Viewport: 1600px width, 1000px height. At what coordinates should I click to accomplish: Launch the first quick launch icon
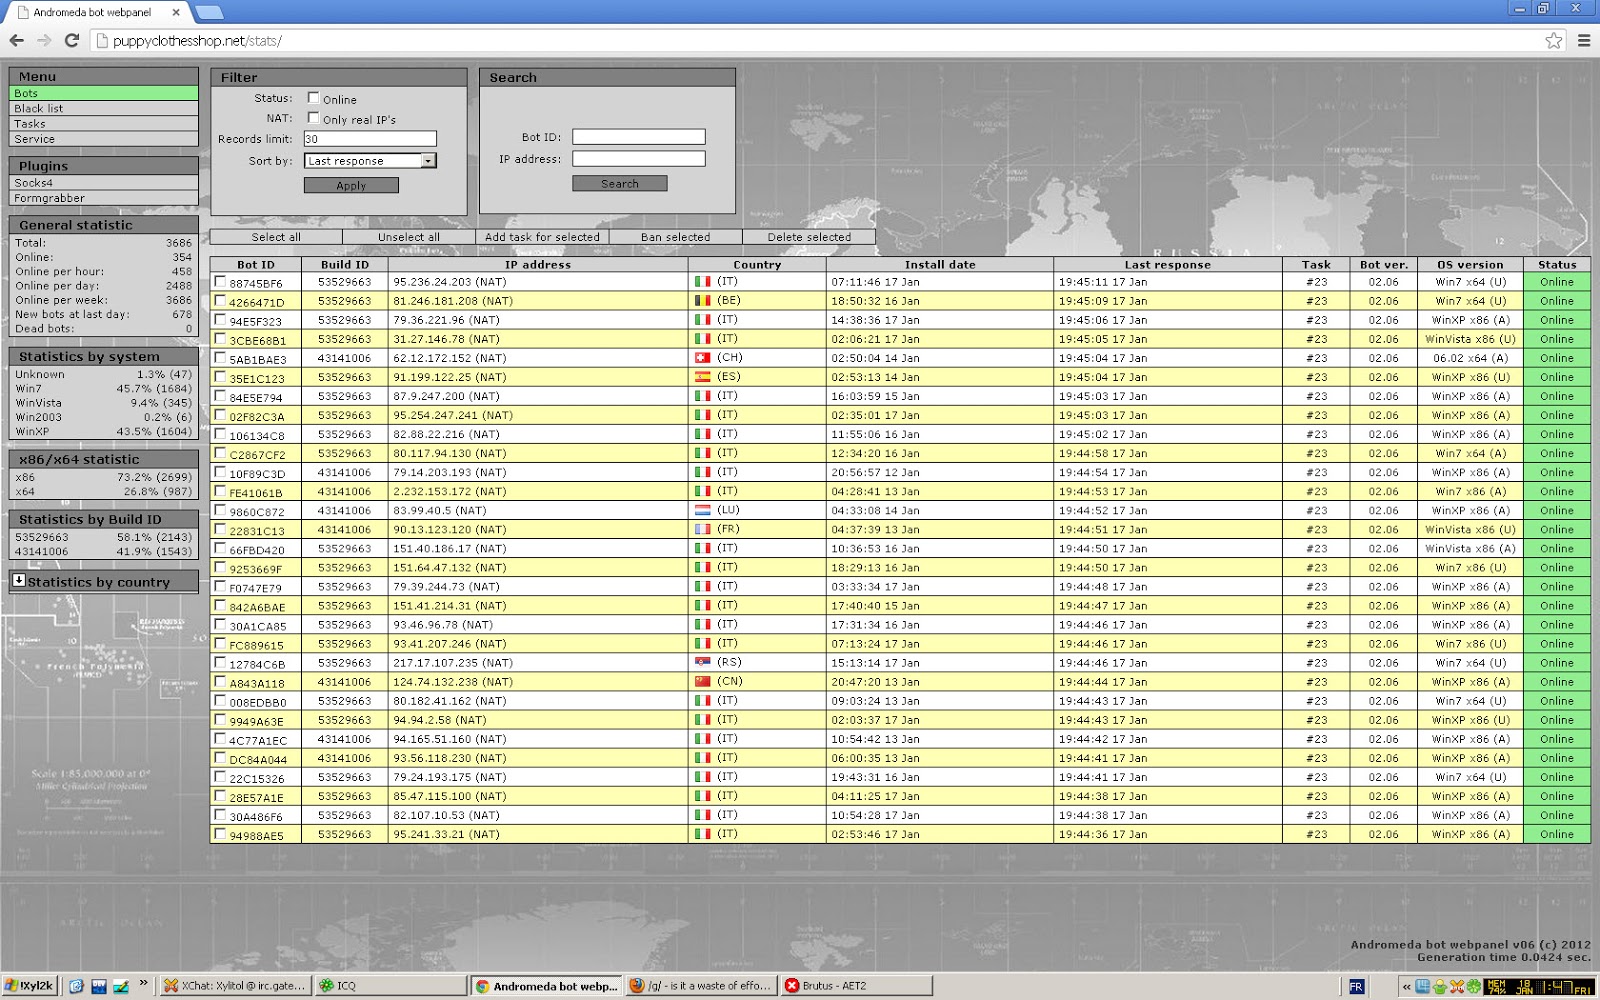point(76,986)
